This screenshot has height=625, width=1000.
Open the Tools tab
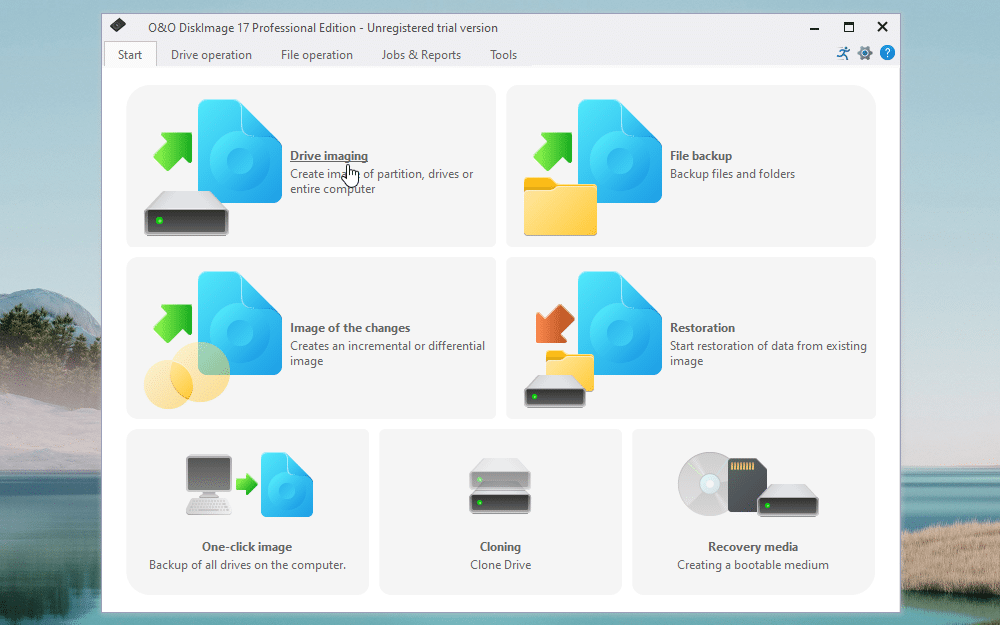tap(503, 55)
